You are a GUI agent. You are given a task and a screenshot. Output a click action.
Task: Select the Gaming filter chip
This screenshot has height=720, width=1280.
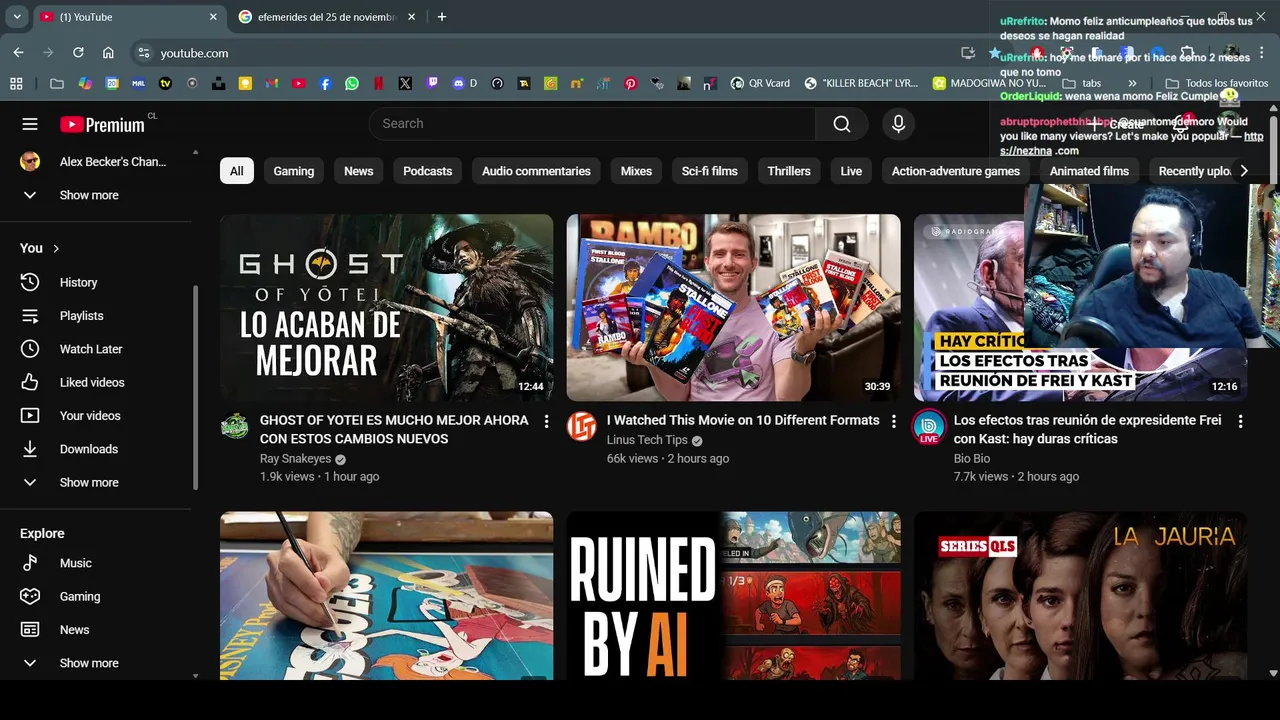coord(294,171)
